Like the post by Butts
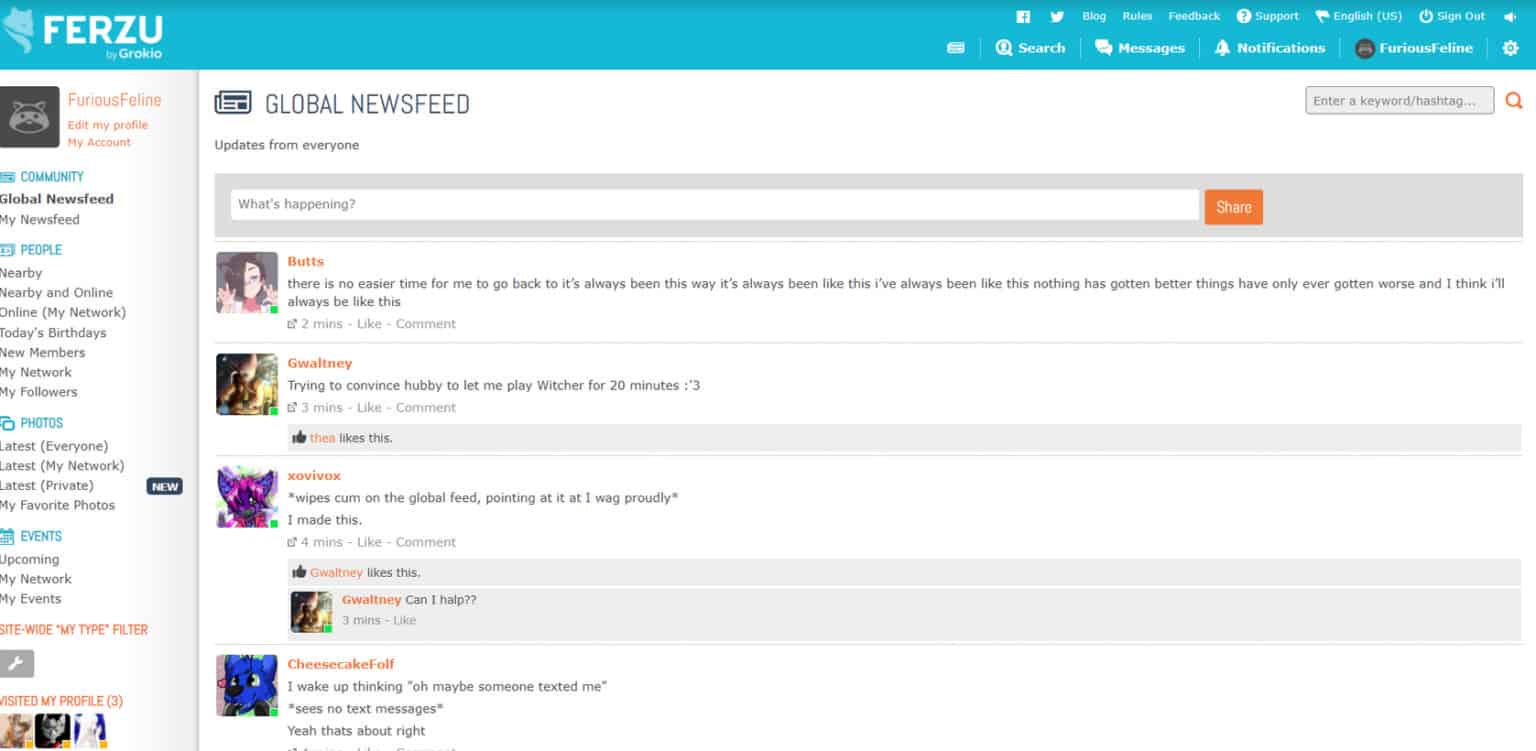Viewport: 1536px width, 751px height. click(369, 324)
